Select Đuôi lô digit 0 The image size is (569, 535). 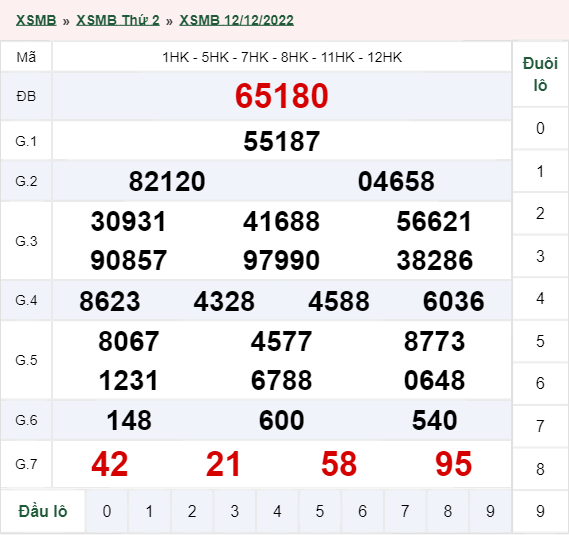tap(540, 128)
